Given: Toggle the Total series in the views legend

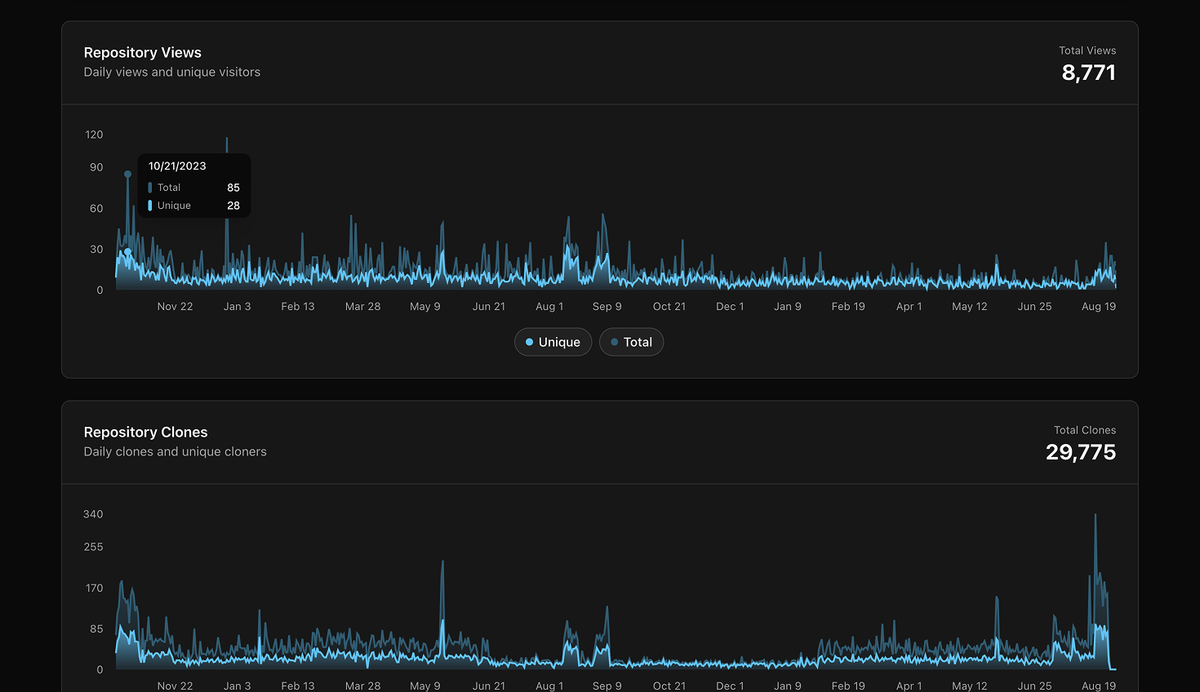Looking at the screenshot, I should coord(631,341).
